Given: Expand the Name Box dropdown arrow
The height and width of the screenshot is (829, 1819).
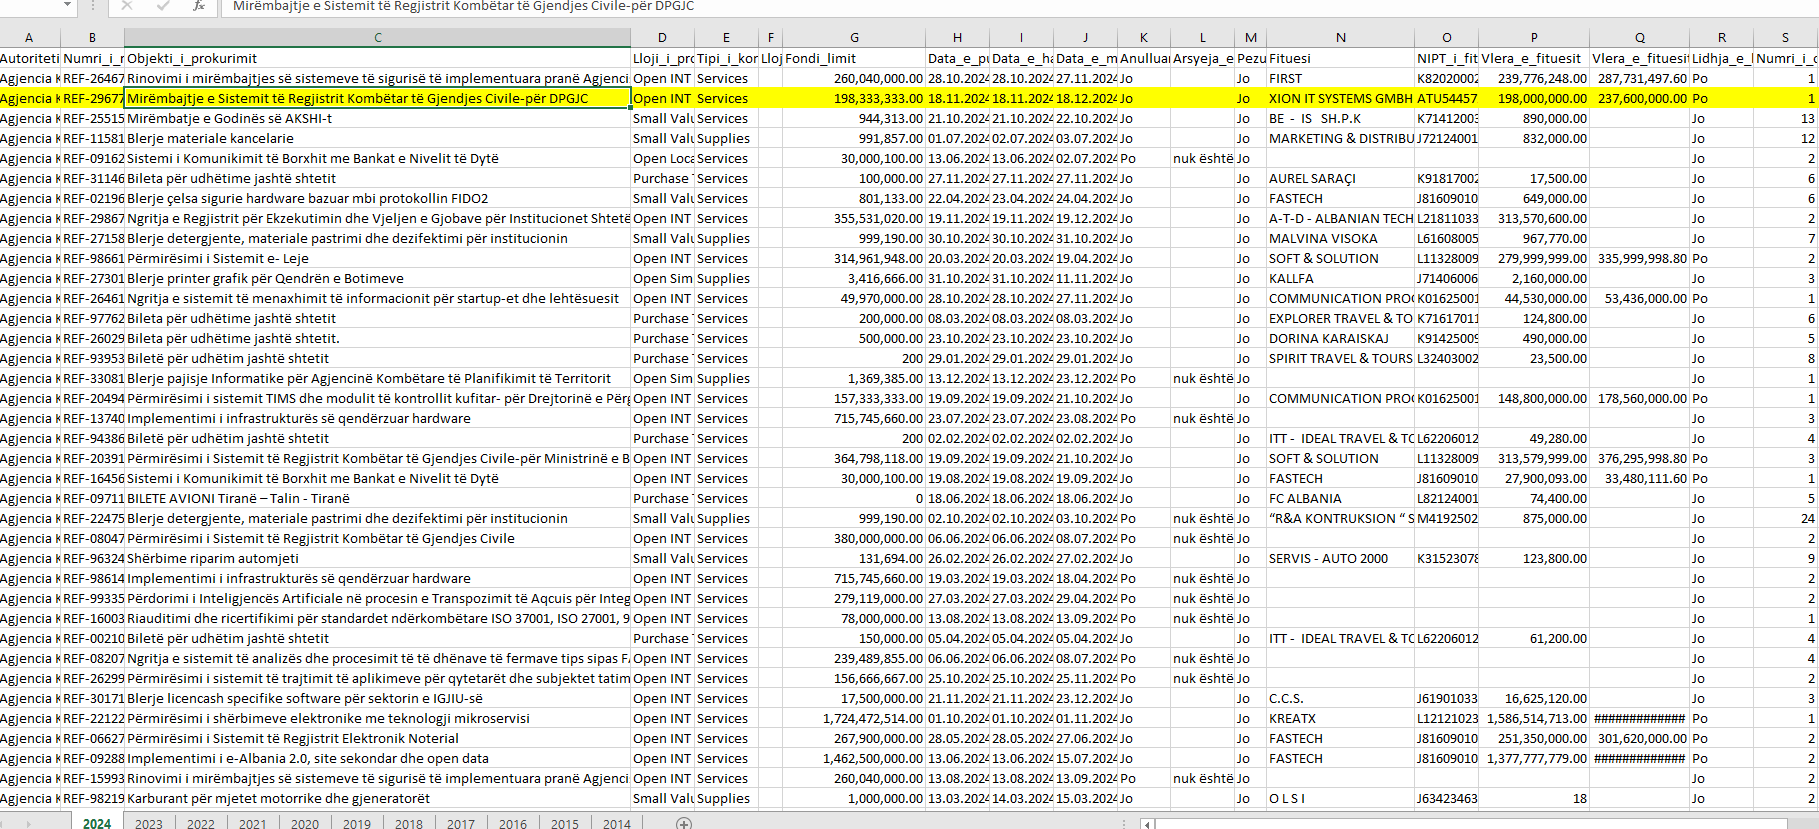Looking at the screenshot, I should tap(67, 6).
